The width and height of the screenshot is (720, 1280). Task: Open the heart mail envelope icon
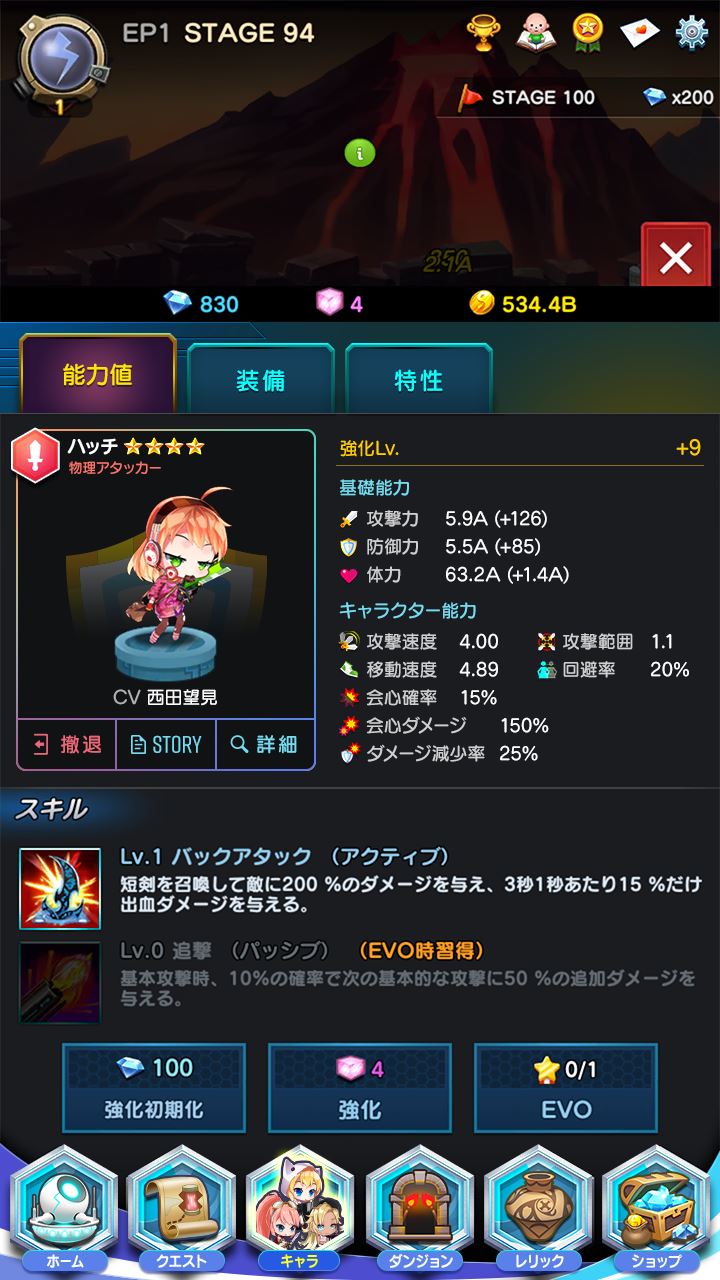pos(639,33)
